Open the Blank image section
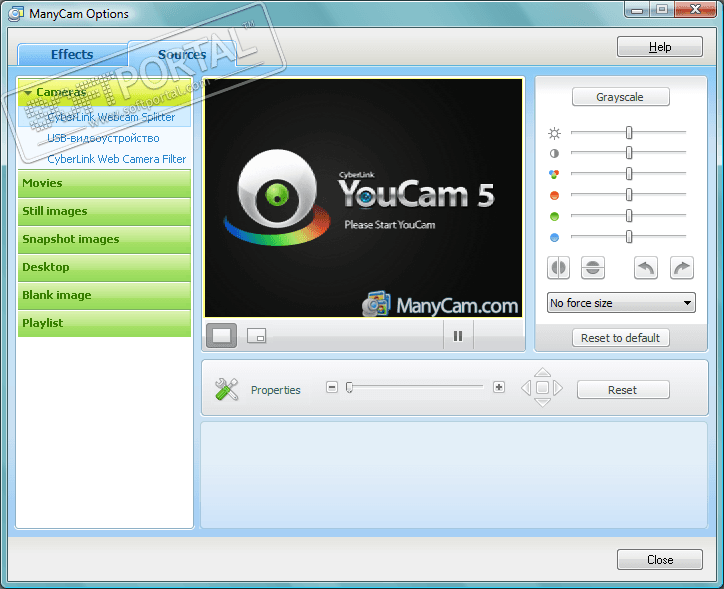The width and height of the screenshot is (724, 589). (104, 295)
